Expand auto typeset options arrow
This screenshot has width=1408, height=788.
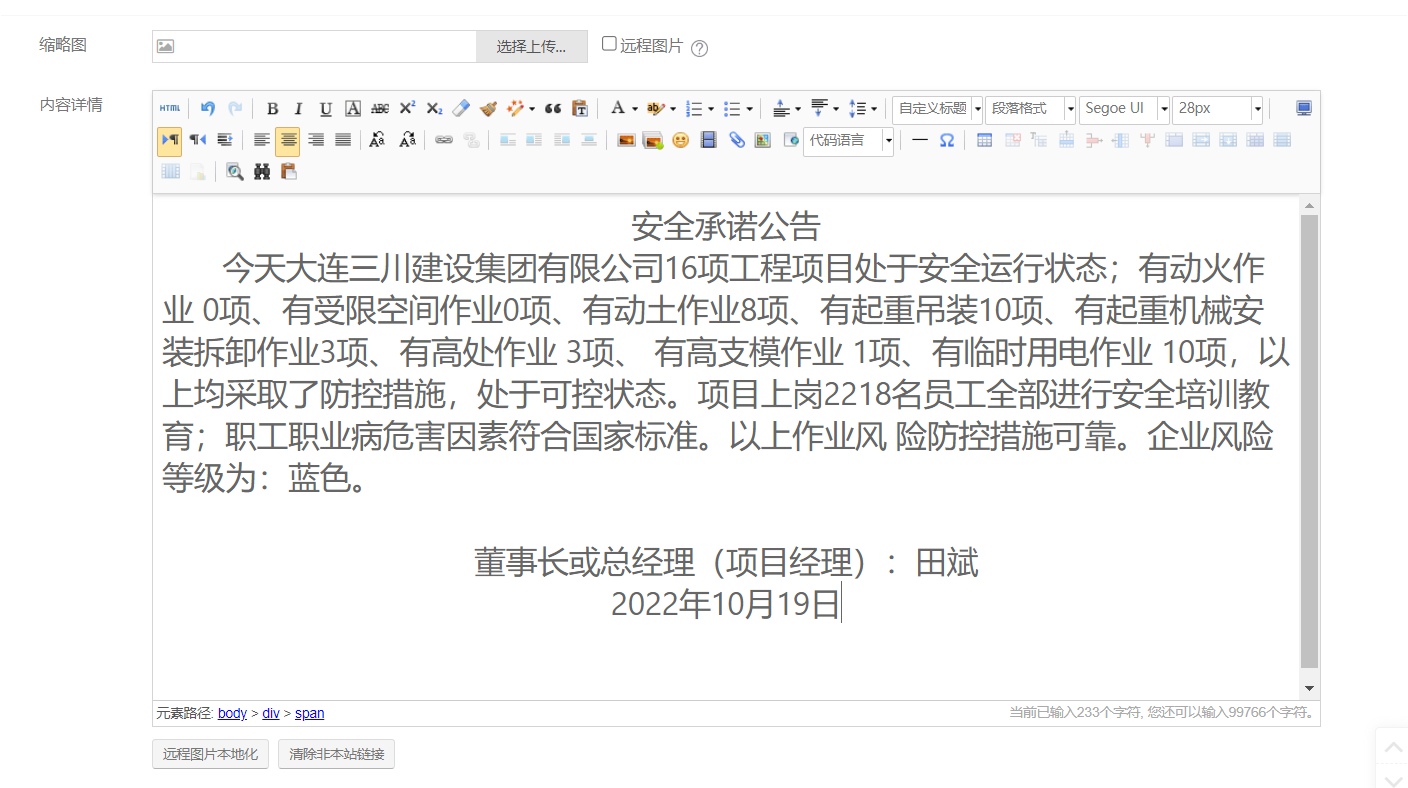pos(532,109)
